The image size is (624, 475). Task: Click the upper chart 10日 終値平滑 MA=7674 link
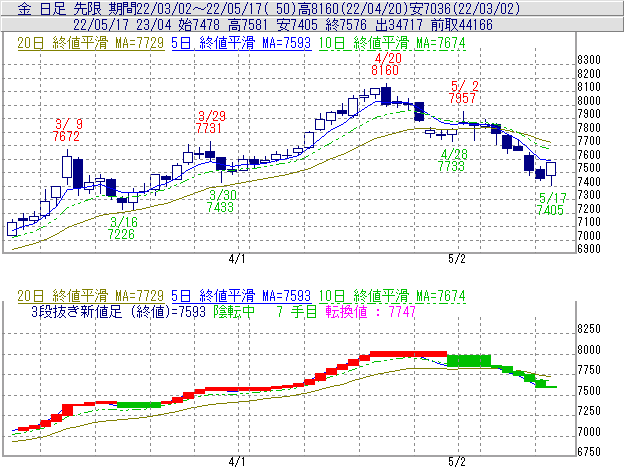(392, 43)
